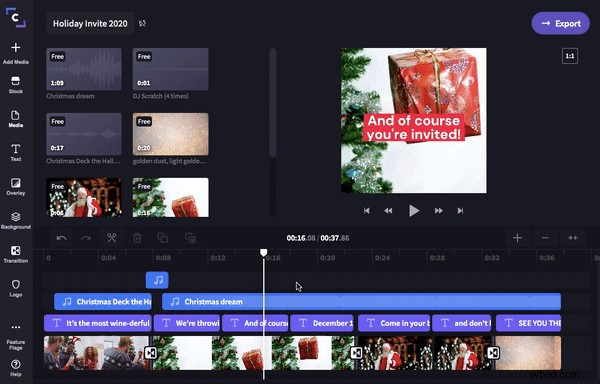Screen dimensions: 600x384
Task: Click the Clipchamp logo icon
Action: (x=16, y=17)
